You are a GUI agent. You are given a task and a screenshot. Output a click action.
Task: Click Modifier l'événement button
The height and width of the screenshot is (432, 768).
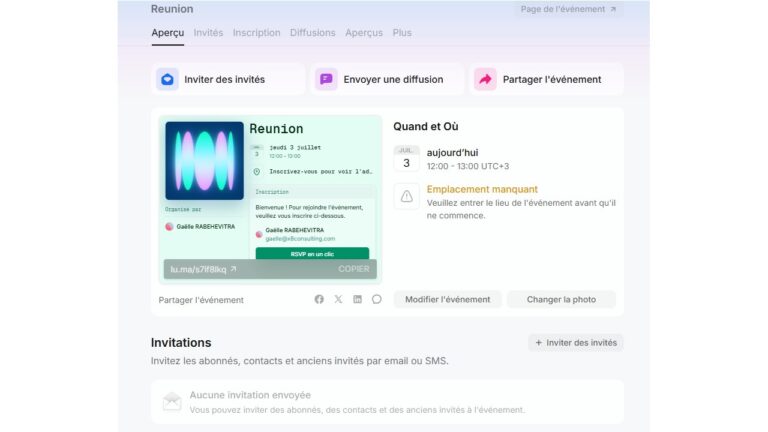(448, 299)
